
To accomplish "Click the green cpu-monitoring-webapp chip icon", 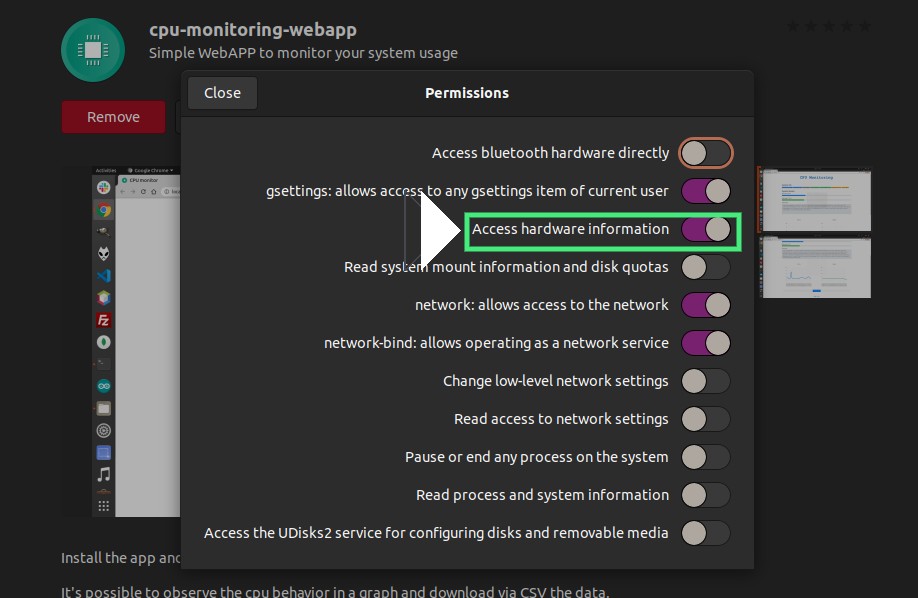I will [93, 50].
